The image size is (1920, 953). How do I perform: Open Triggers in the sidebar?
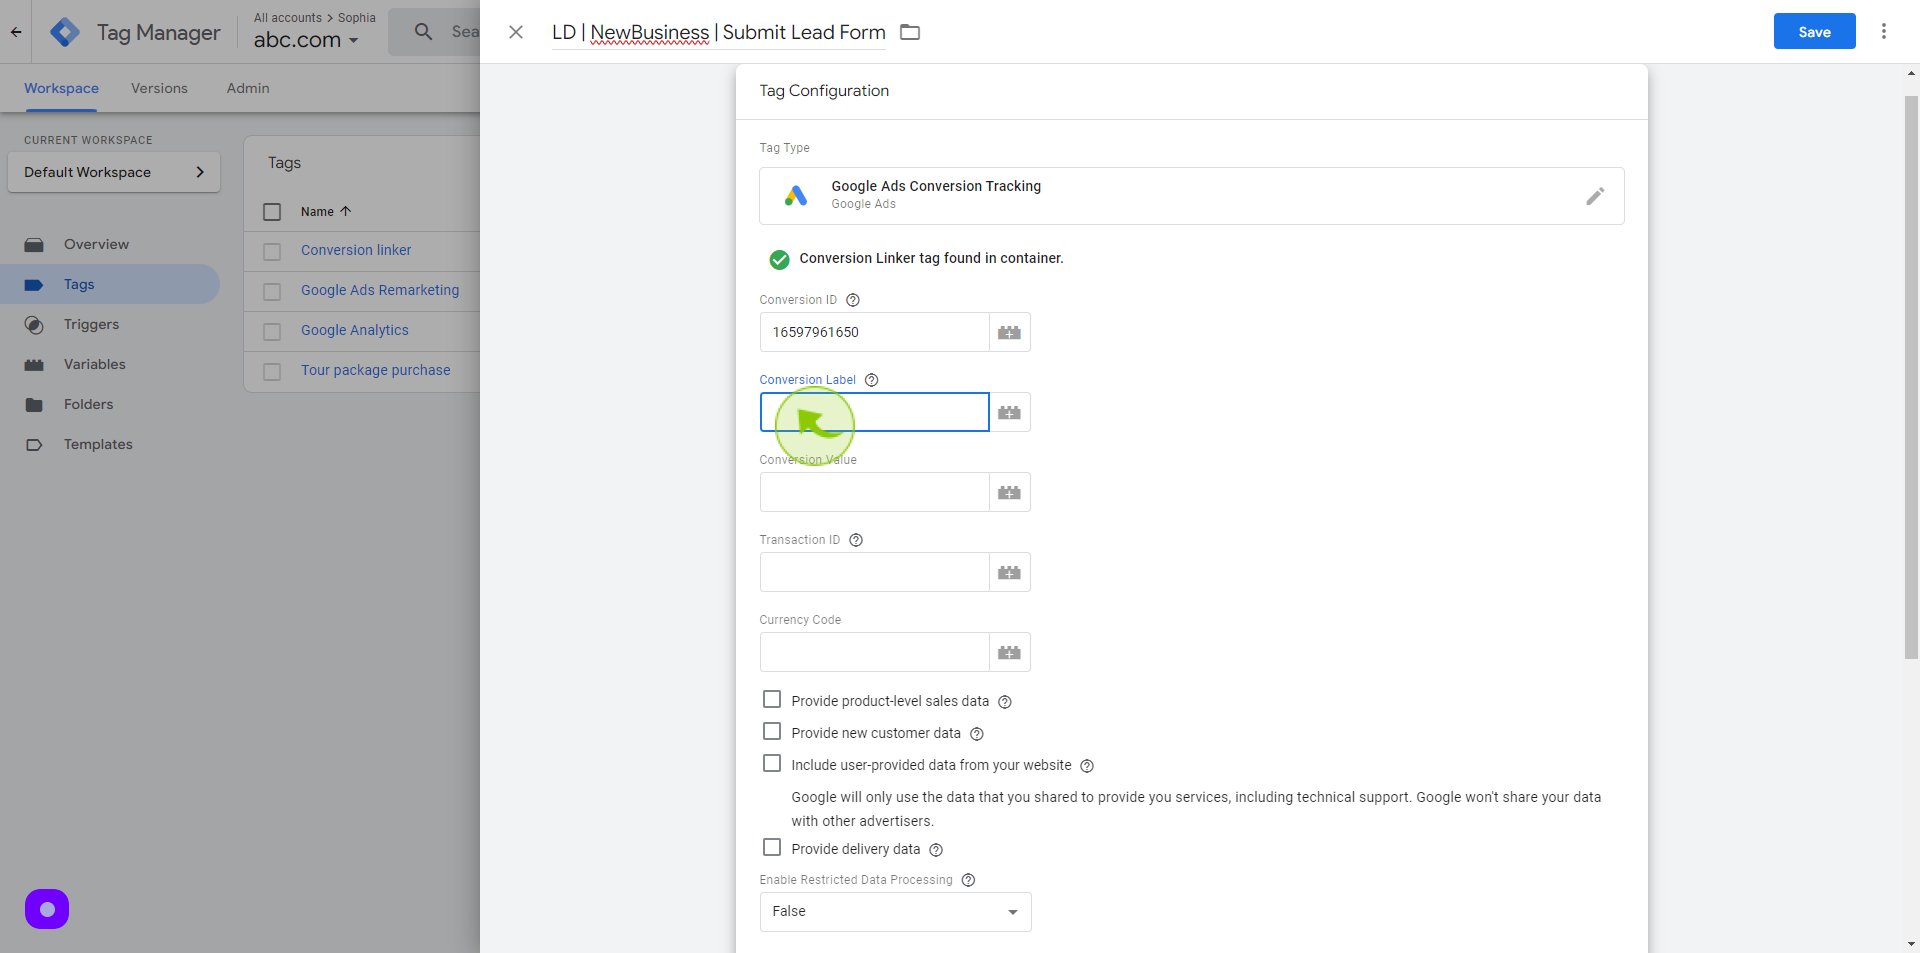click(x=91, y=324)
